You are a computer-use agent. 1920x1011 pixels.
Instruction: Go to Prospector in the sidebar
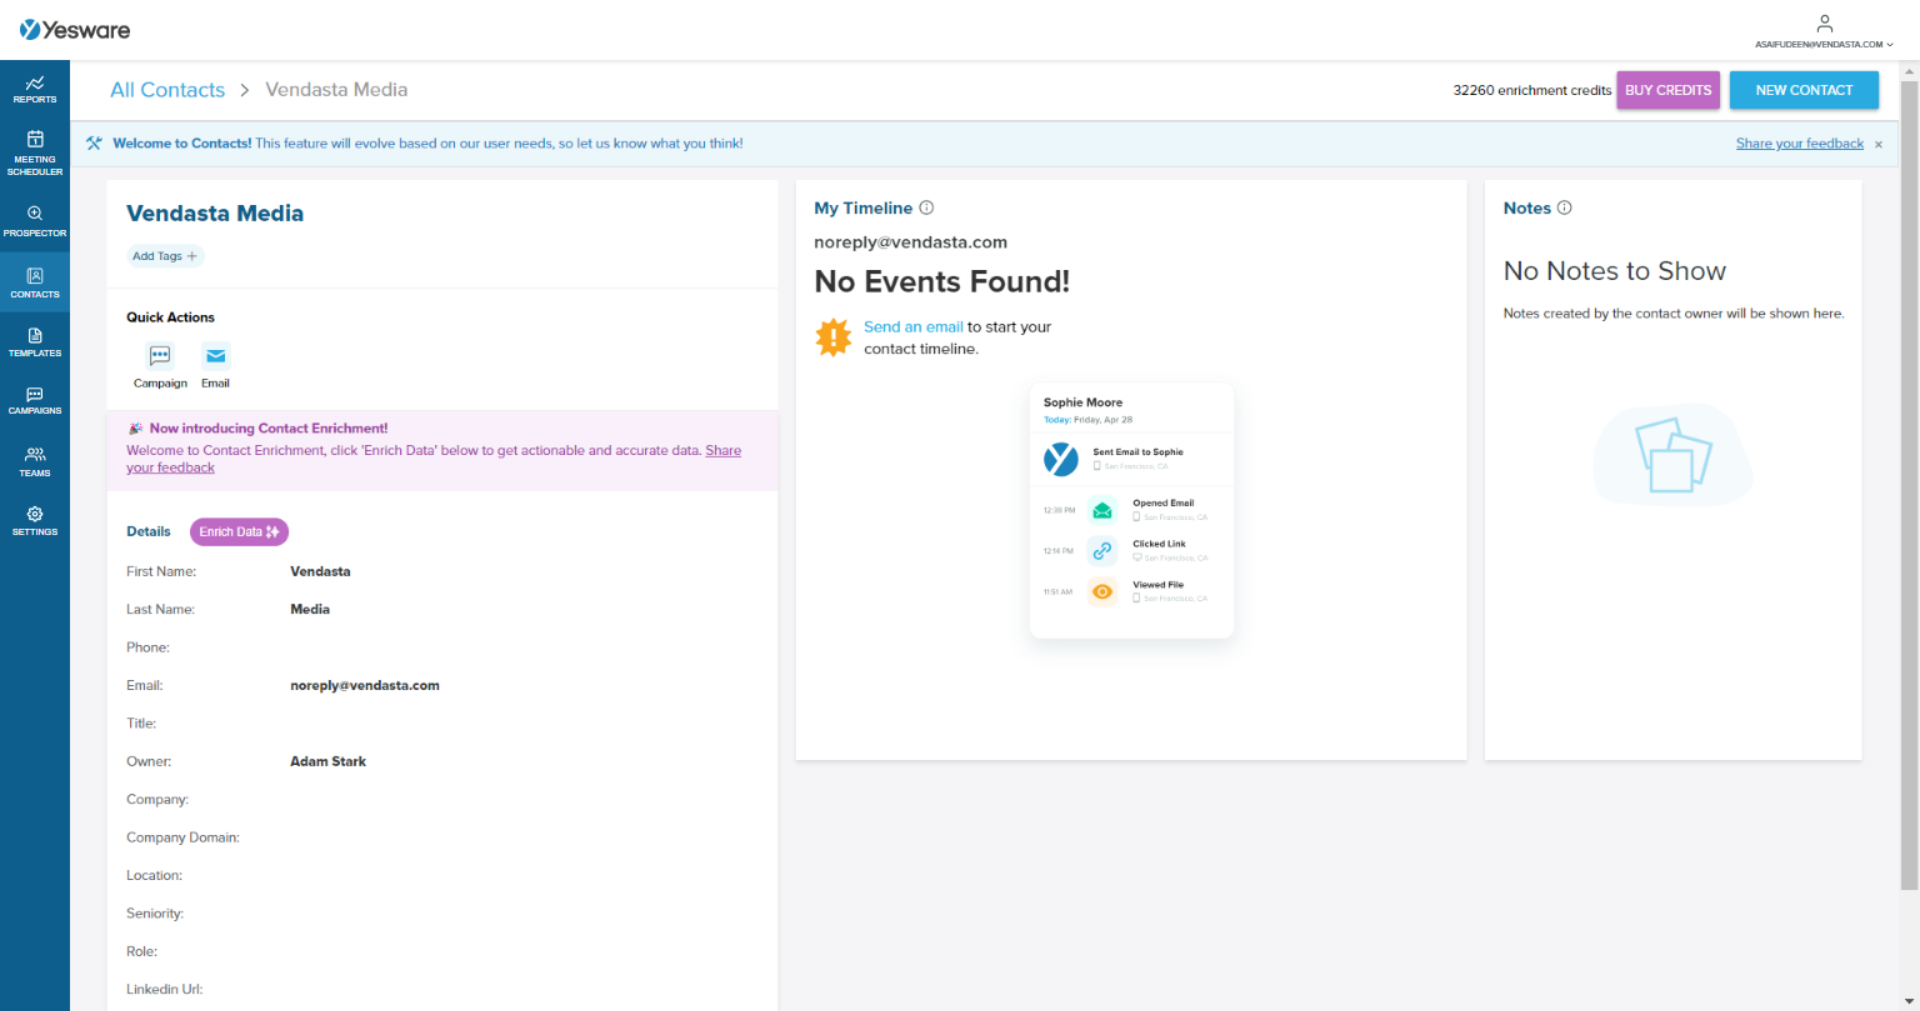(35, 221)
